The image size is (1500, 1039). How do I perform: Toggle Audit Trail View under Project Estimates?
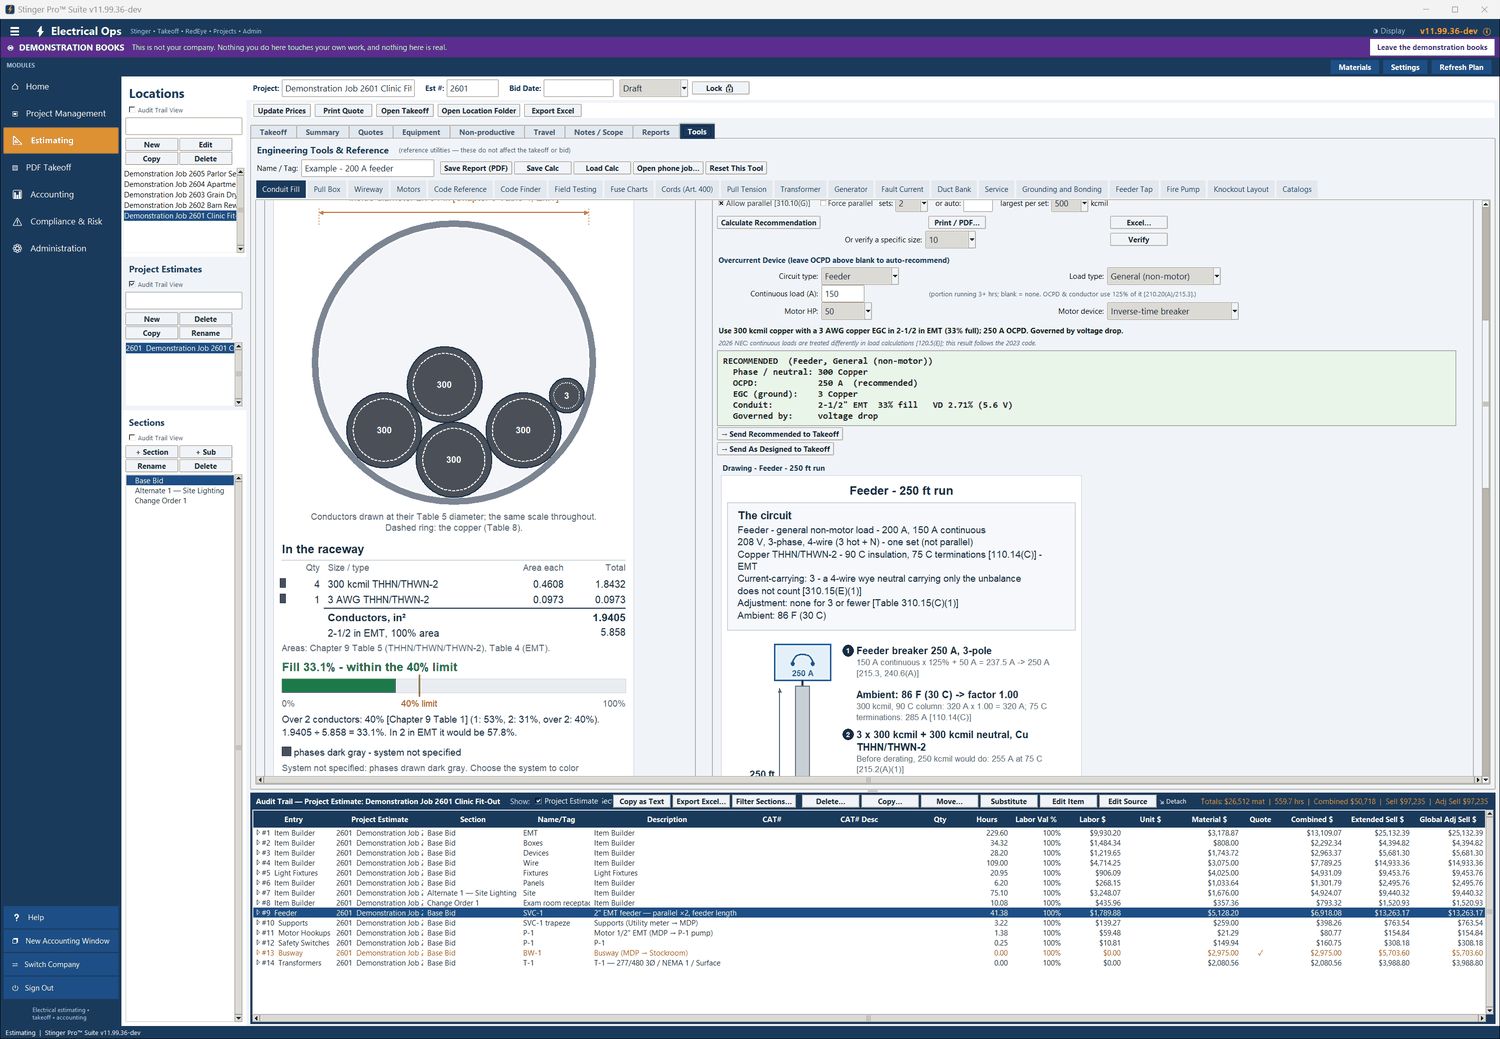[x=132, y=284]
